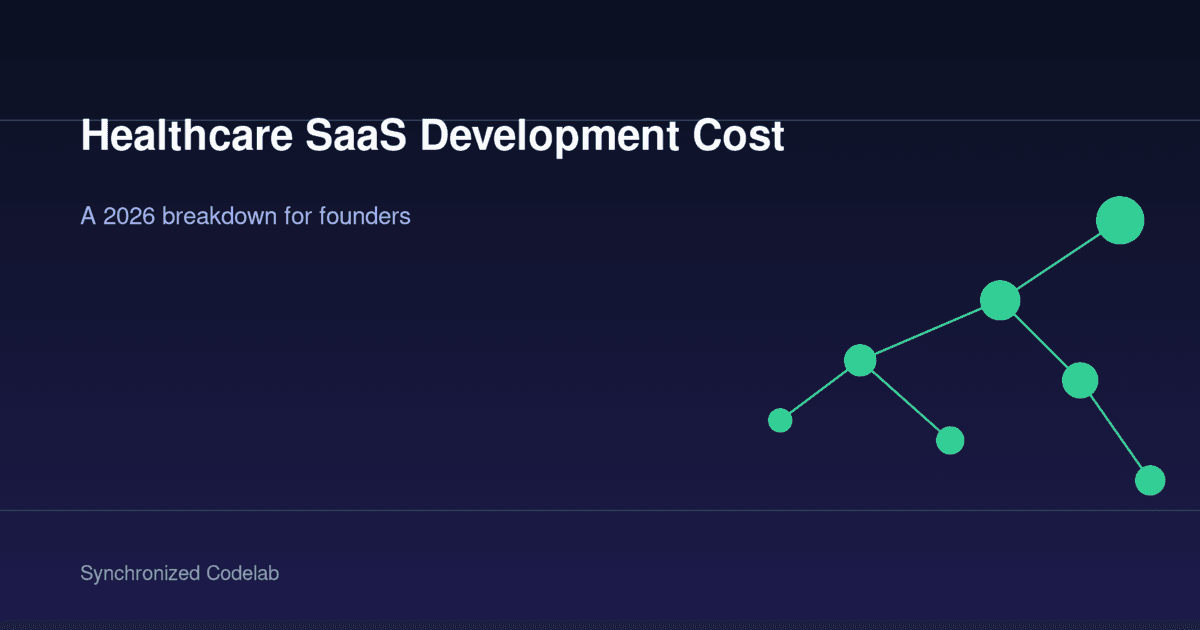Click the "Synchronized Codelab" footer text
Viewport: 1200px width, 630px height.
pos(179,574)
